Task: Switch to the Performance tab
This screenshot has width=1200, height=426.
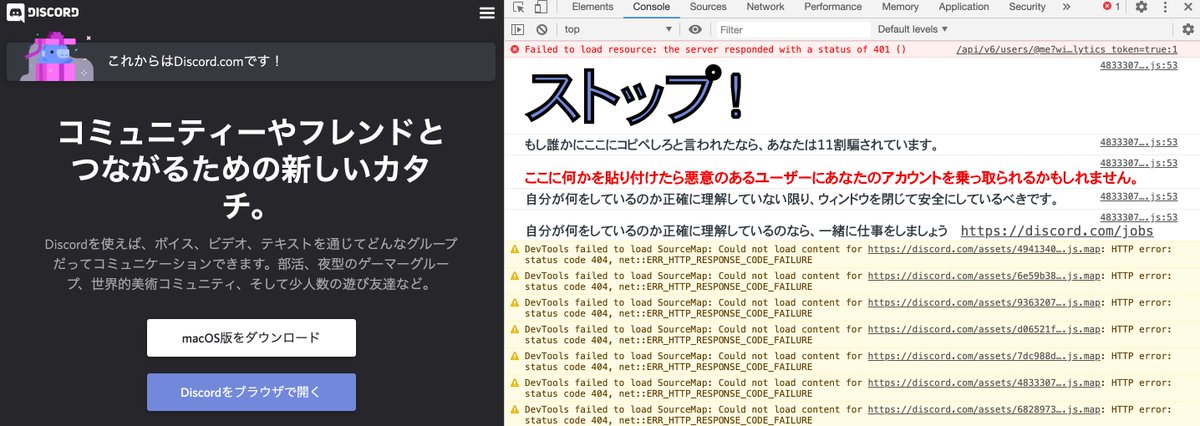Action: (833, 7)
